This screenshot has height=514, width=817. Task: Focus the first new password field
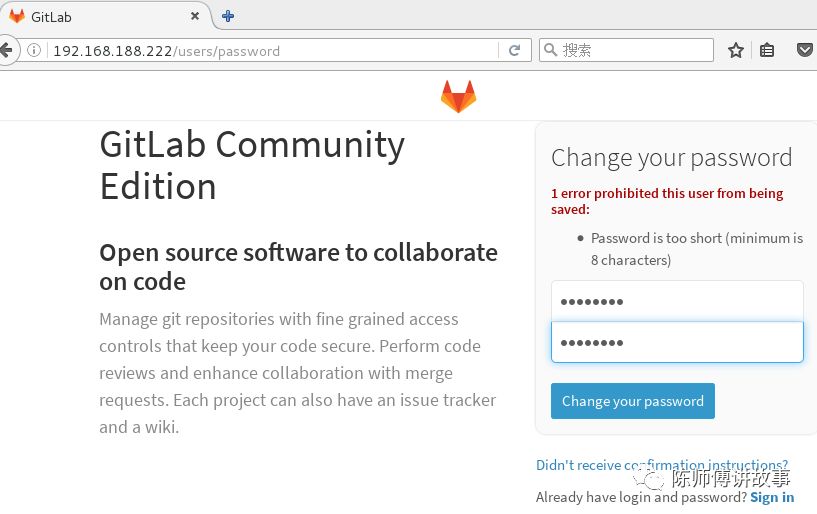point(677,301)
